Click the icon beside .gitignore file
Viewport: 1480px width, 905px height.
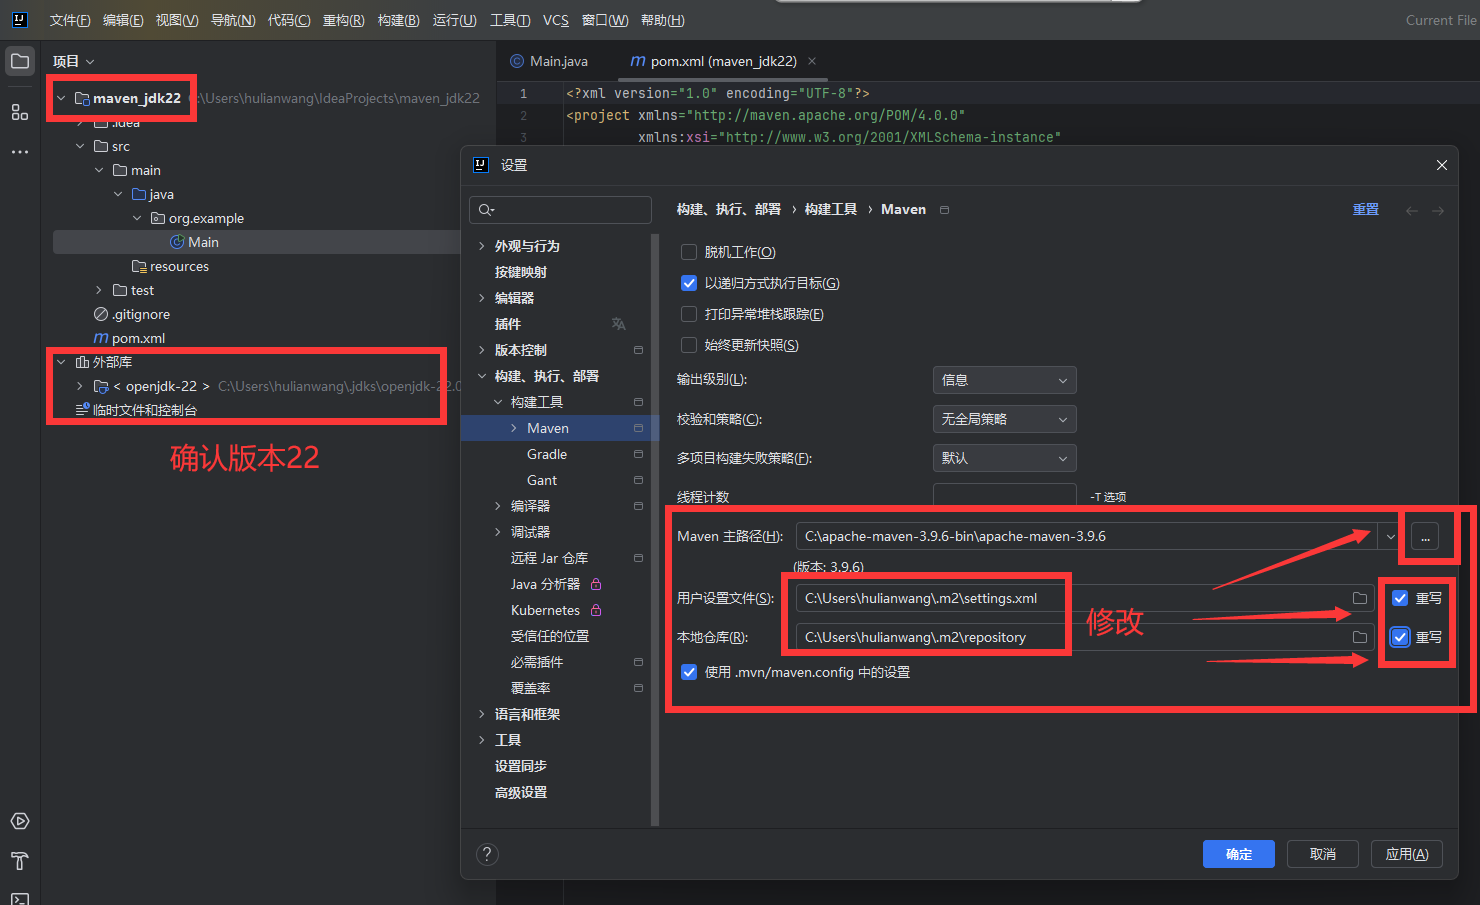101,314
